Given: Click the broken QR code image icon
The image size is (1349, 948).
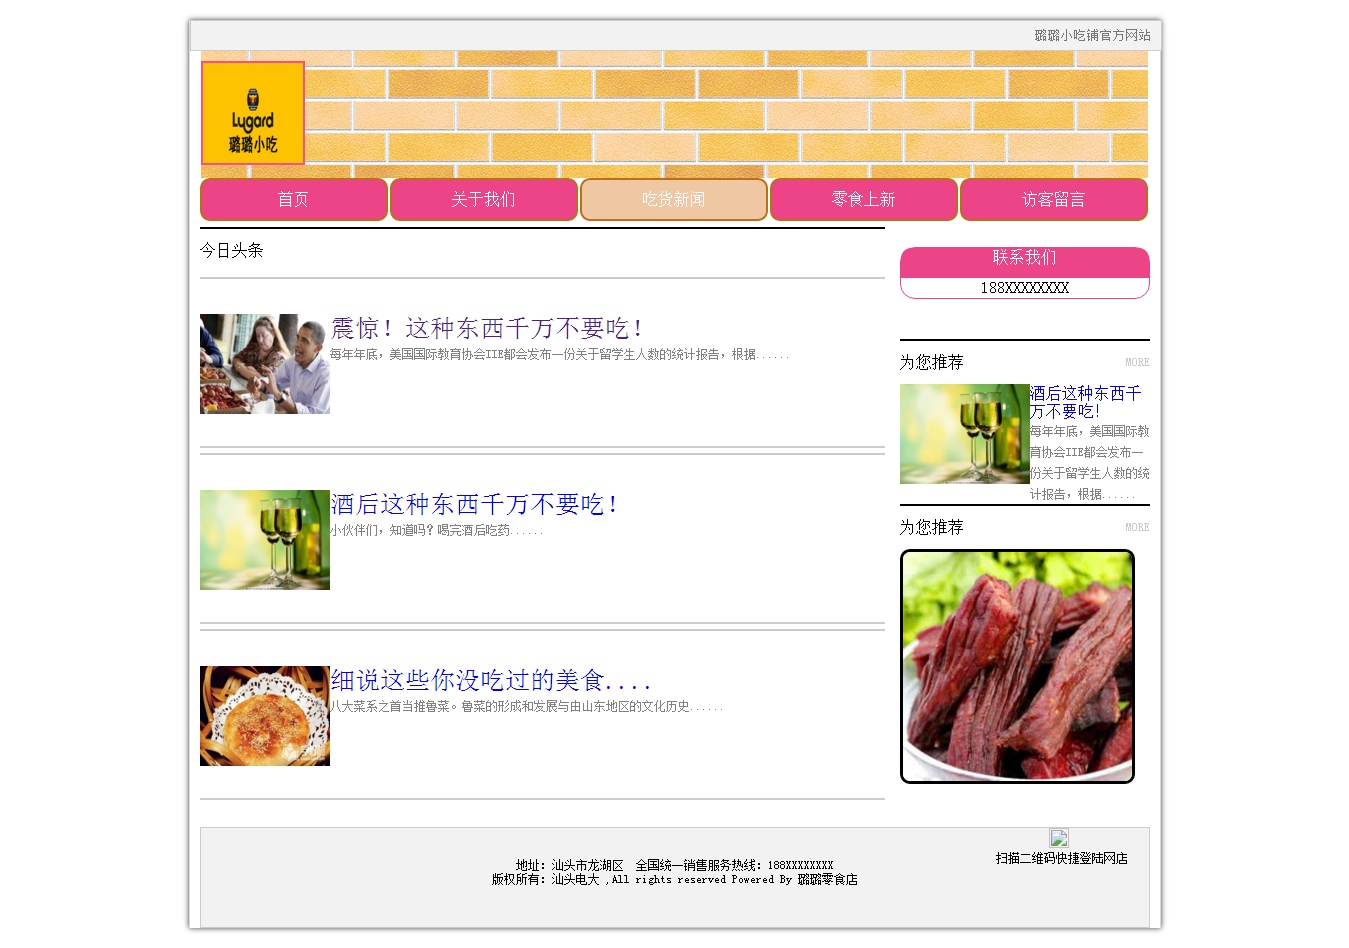Looking at the screenshot, I should (x=1059, y=838).
